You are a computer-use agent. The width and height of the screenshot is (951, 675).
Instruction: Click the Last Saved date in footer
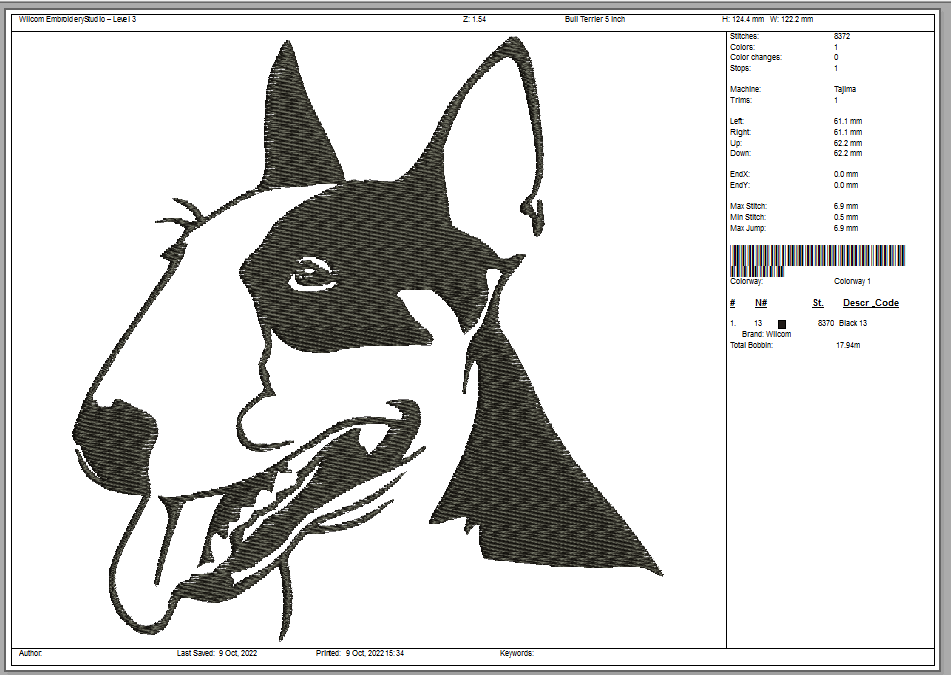[x=217, y=653]
